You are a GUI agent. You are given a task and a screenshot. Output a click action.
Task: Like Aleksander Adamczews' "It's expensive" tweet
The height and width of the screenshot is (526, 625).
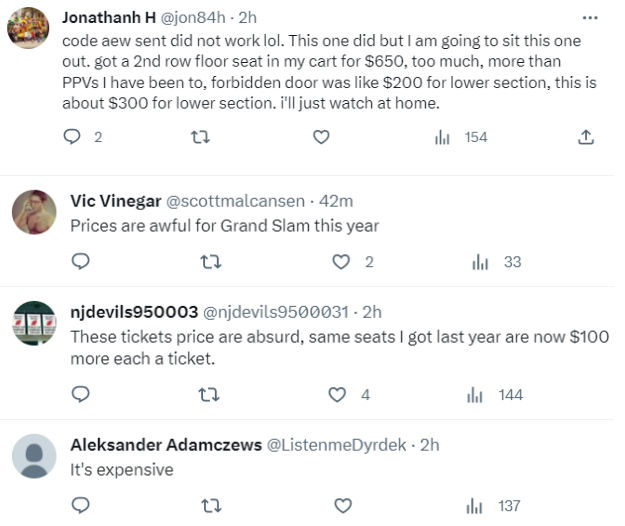[x=343, y=506]
